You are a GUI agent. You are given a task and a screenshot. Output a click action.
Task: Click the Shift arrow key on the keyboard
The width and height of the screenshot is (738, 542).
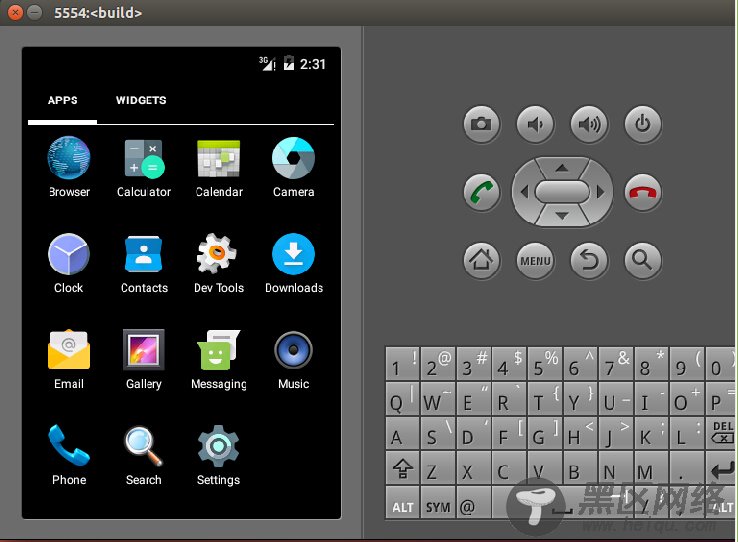point(402,468)
